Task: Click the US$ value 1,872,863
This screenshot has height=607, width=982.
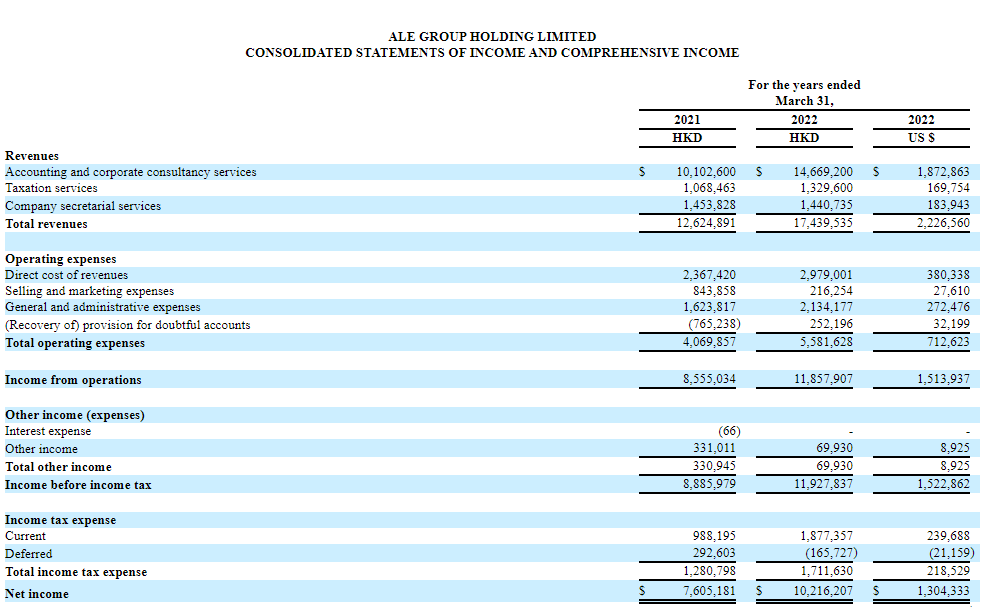Action: [943, 172]
